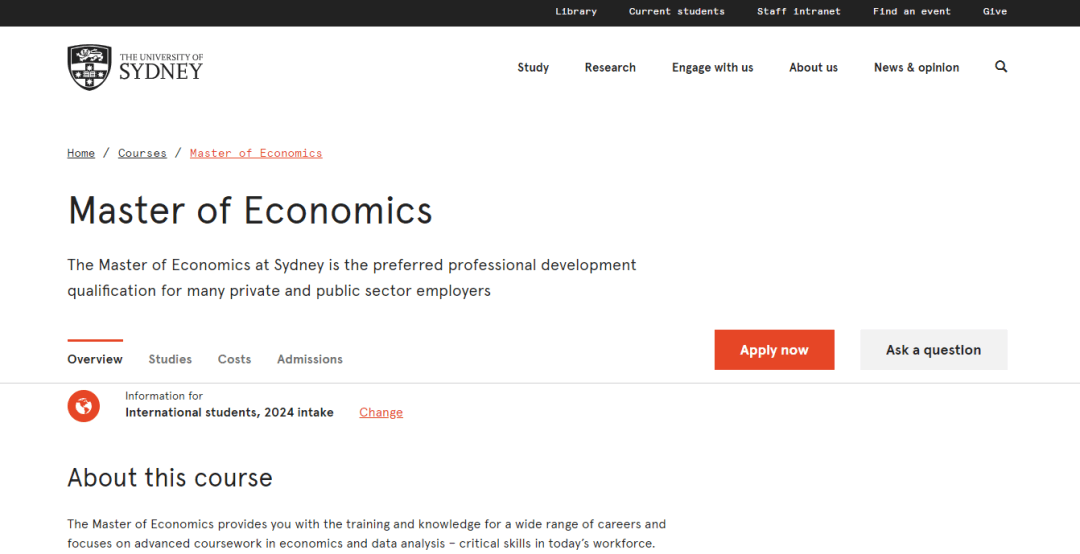Go to Home breadcrumb link
The image size is (1080, 554).
pos(81,153)
